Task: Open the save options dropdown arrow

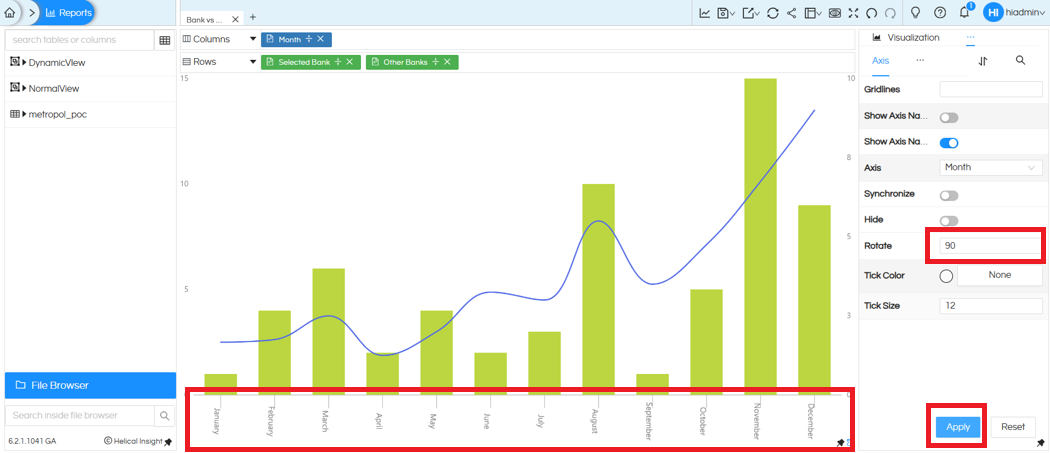Action: [x=733, y=13]
